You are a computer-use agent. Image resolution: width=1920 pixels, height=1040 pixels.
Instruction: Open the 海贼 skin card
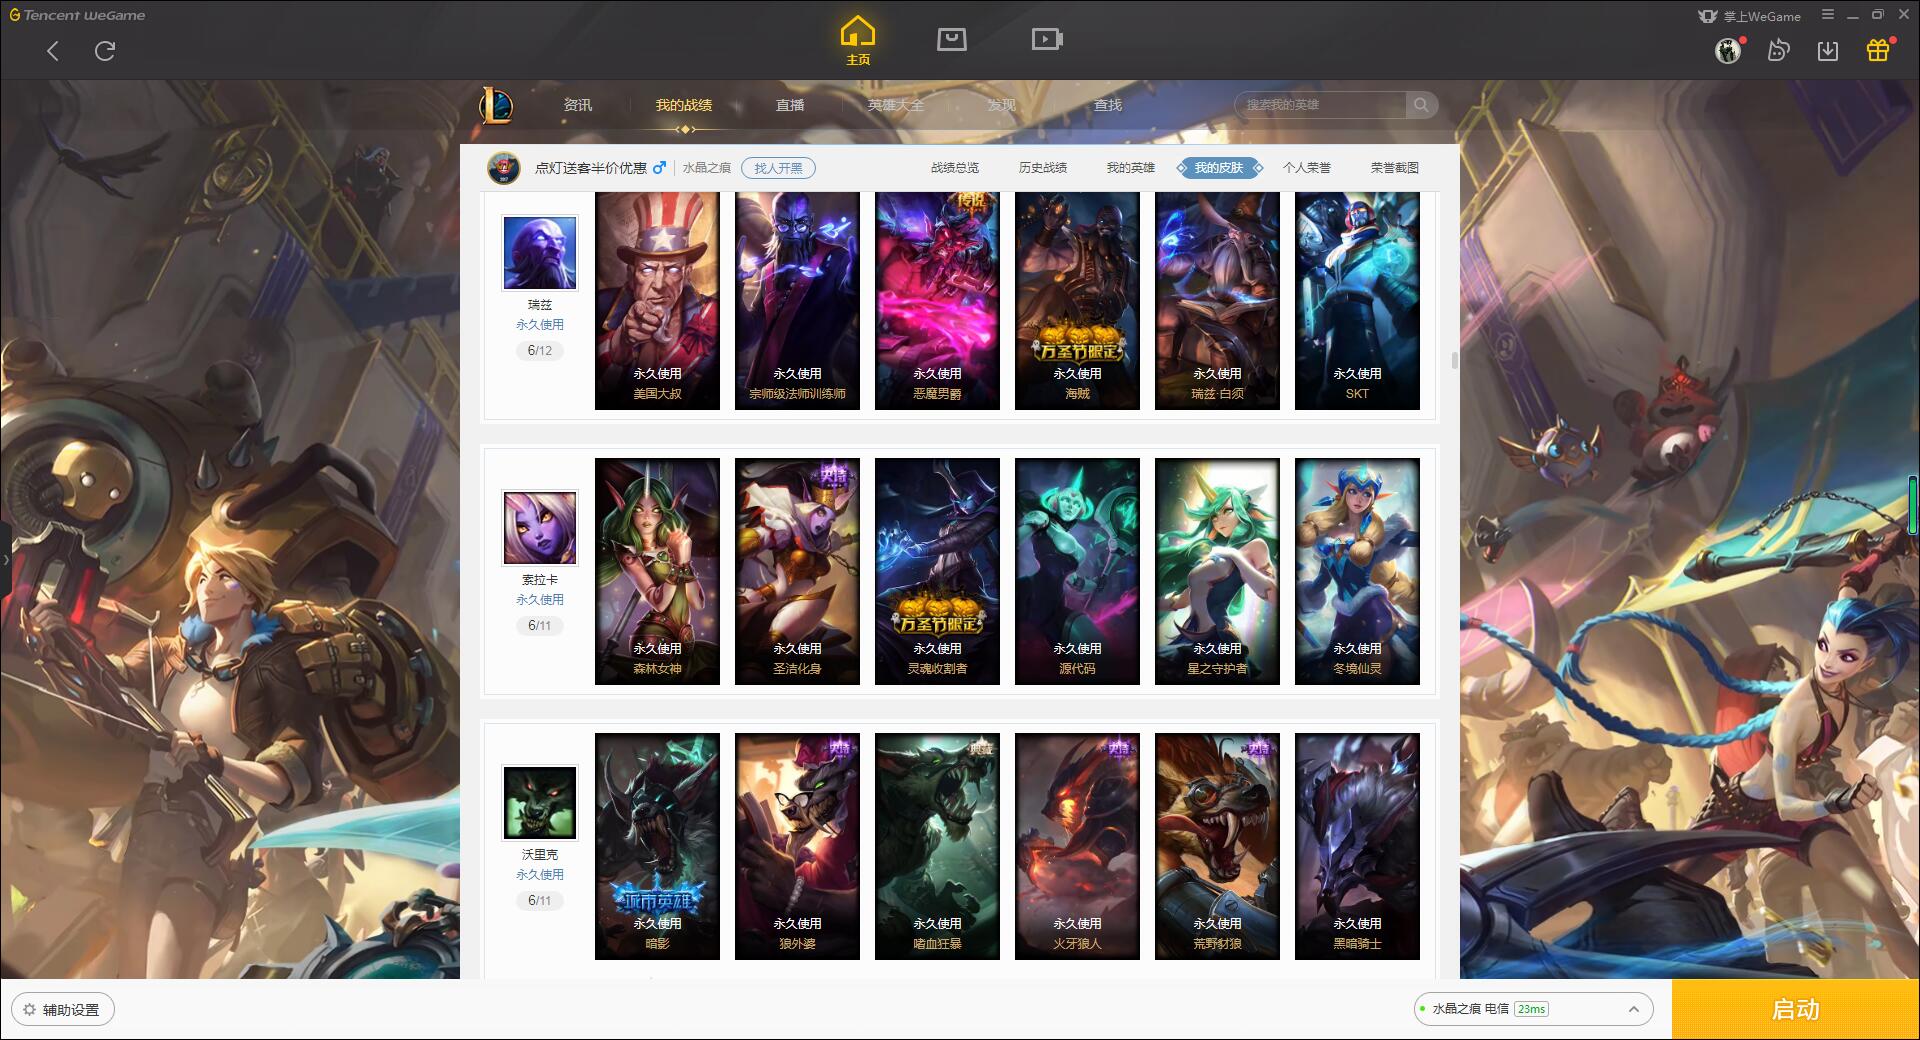click(1077, 300)
